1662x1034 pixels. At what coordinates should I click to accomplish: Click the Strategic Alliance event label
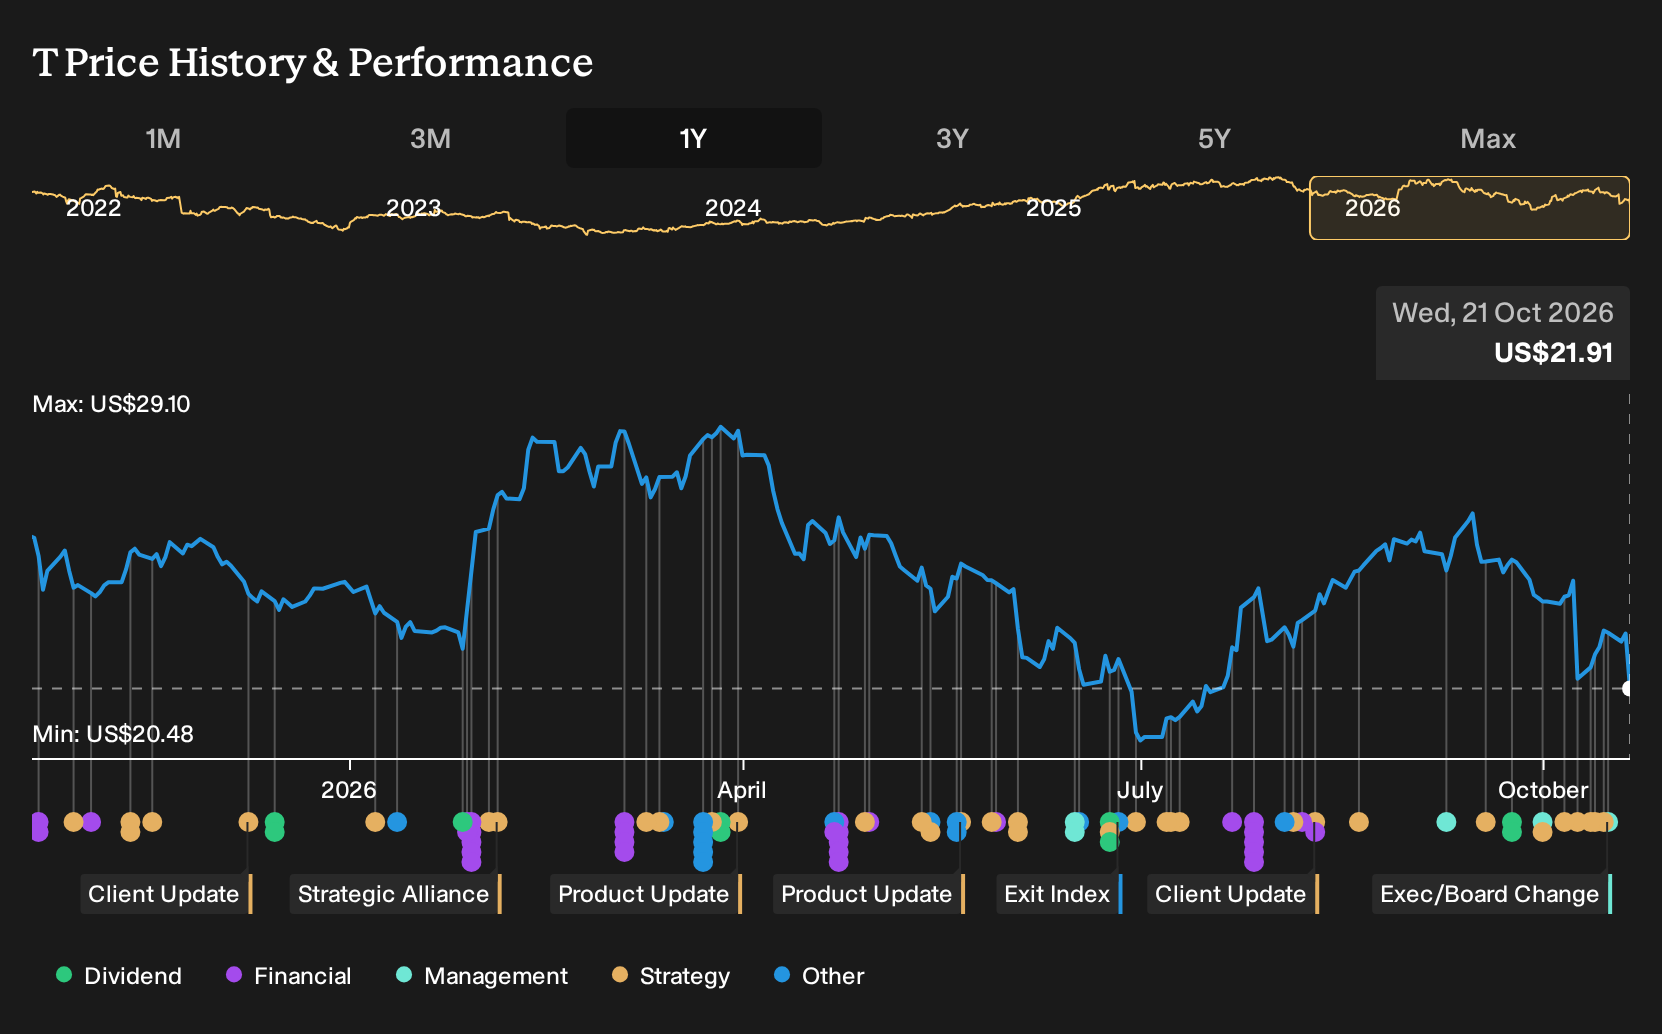click(x=395, y=894)
